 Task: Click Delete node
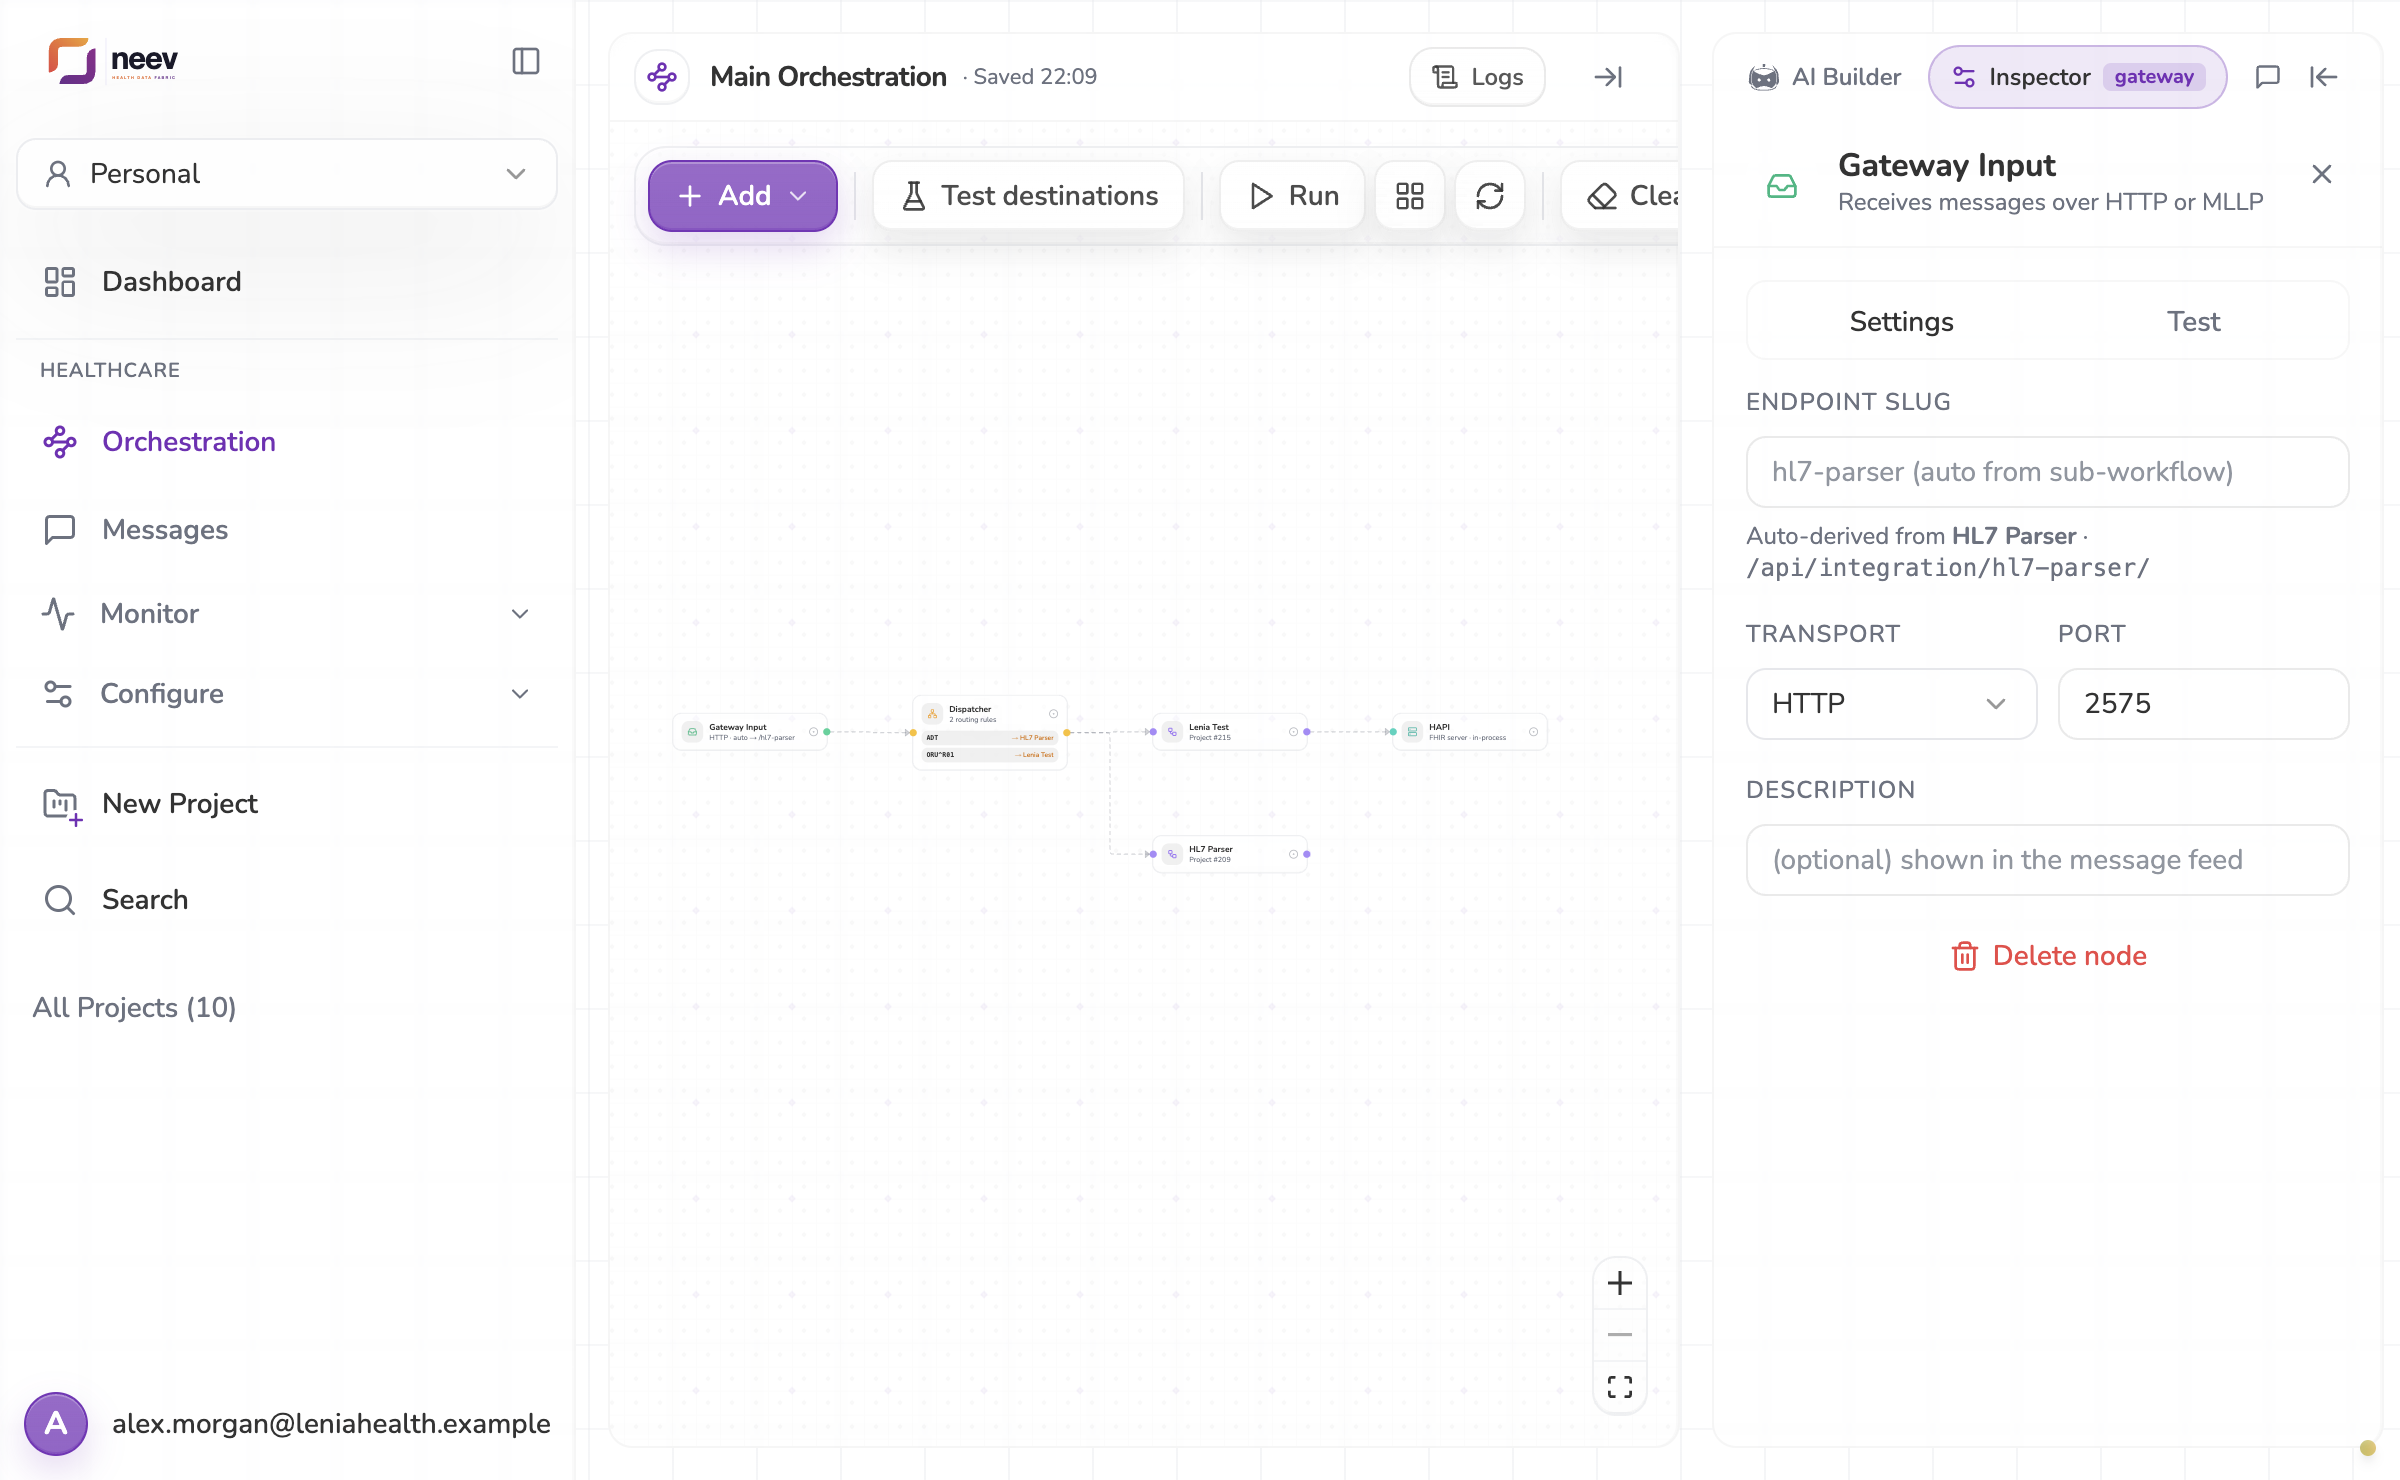pyautogui.click(x=2048, y=956)
